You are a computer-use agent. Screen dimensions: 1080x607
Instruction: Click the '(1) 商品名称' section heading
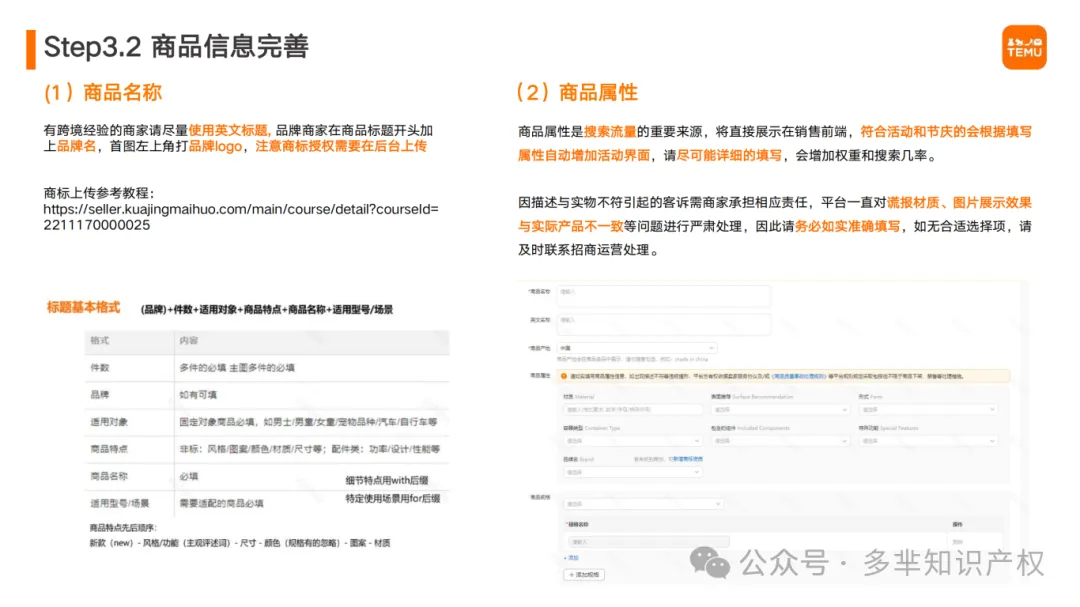pos(103,92)
